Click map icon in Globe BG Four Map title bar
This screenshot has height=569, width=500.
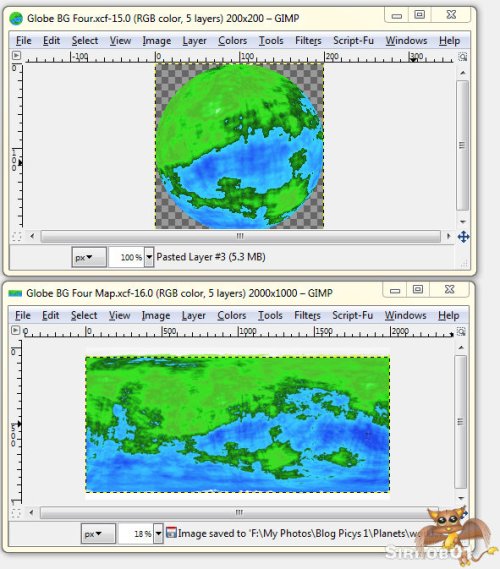15,293
